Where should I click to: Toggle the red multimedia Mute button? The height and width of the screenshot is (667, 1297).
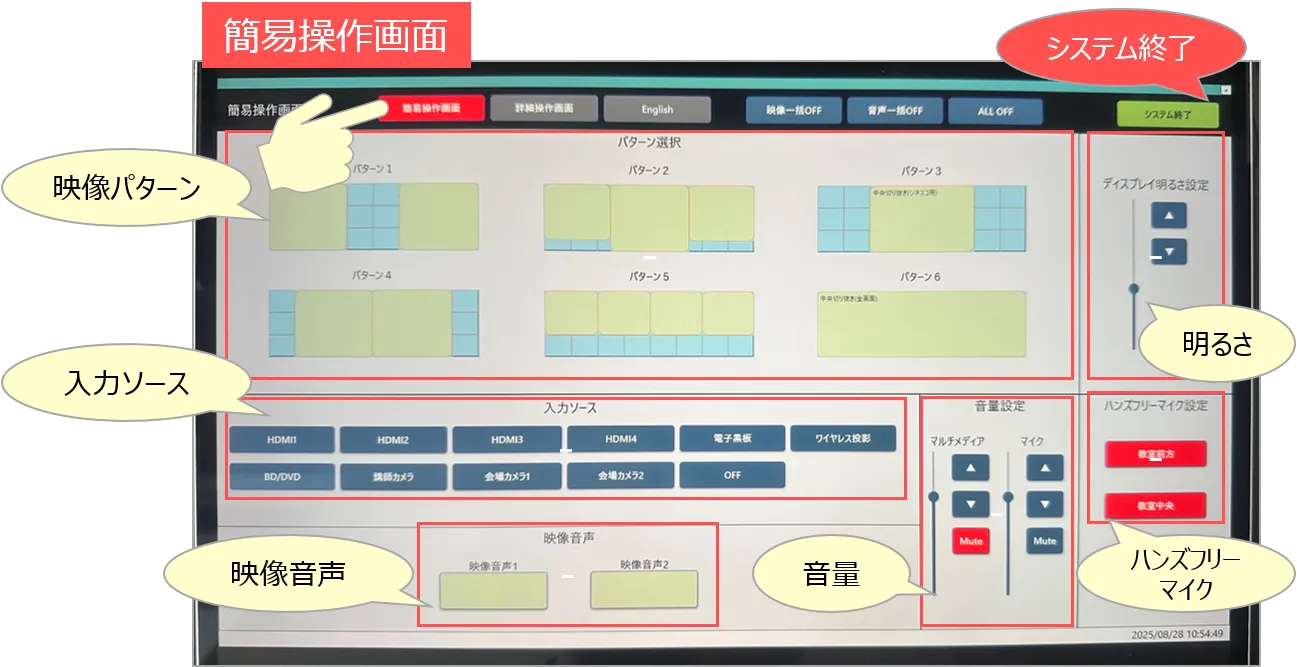click(970, 541)
